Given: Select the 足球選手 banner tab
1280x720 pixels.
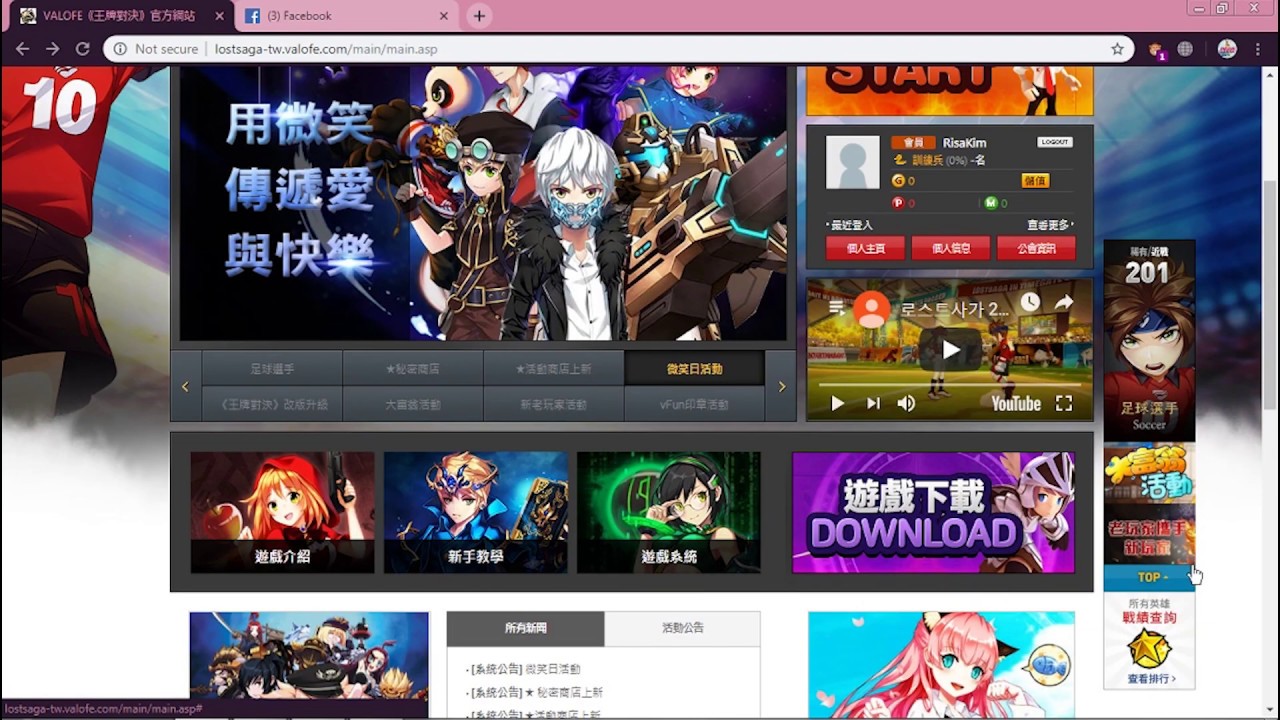Looking at the screenshot, I should coord(272,368).
